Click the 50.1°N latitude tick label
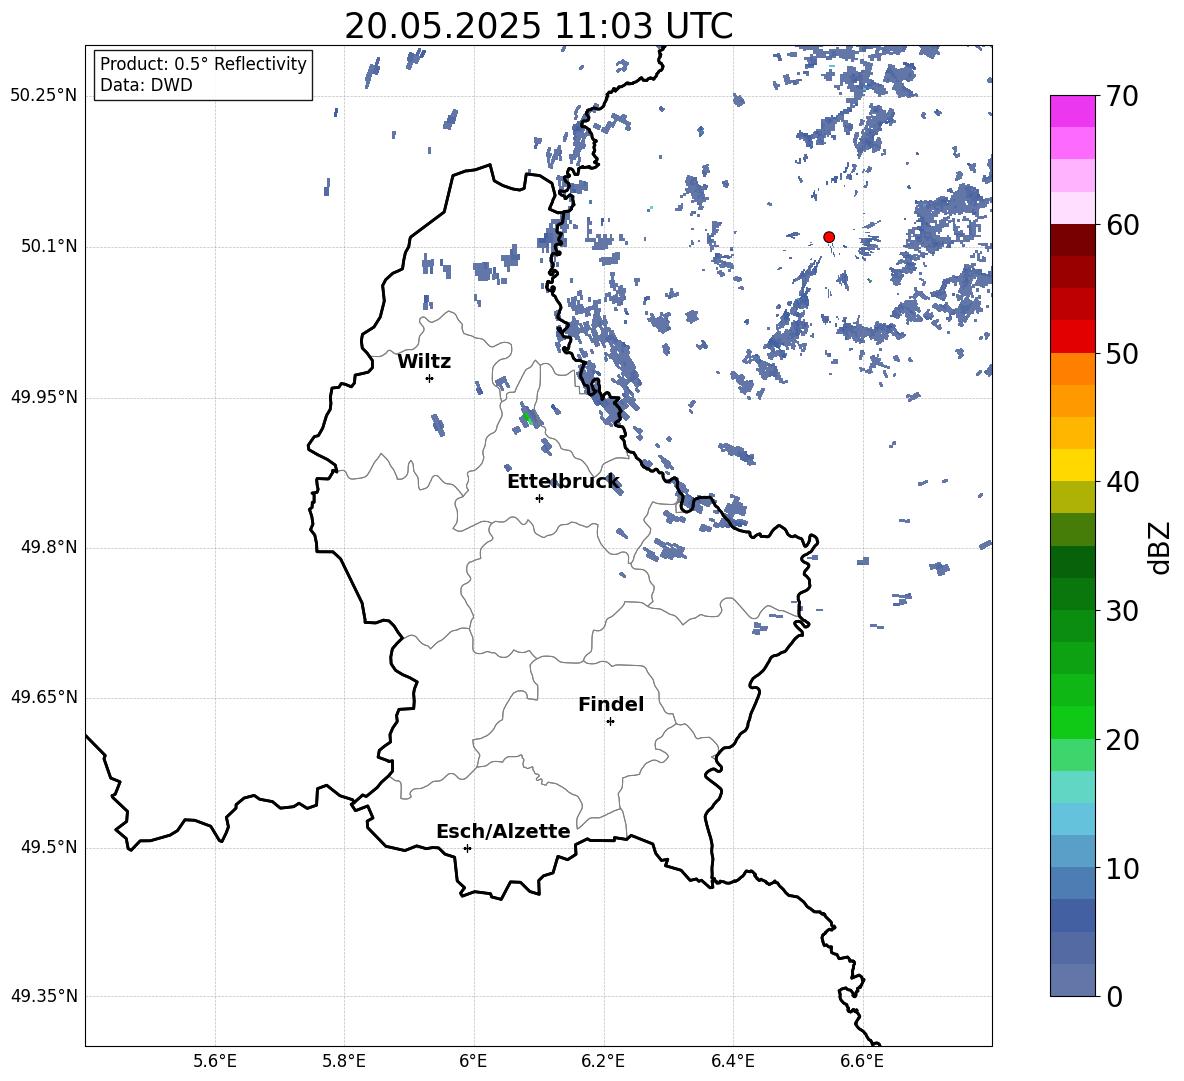This screenshot has height=1081, width=1184. tap(49, 246)
